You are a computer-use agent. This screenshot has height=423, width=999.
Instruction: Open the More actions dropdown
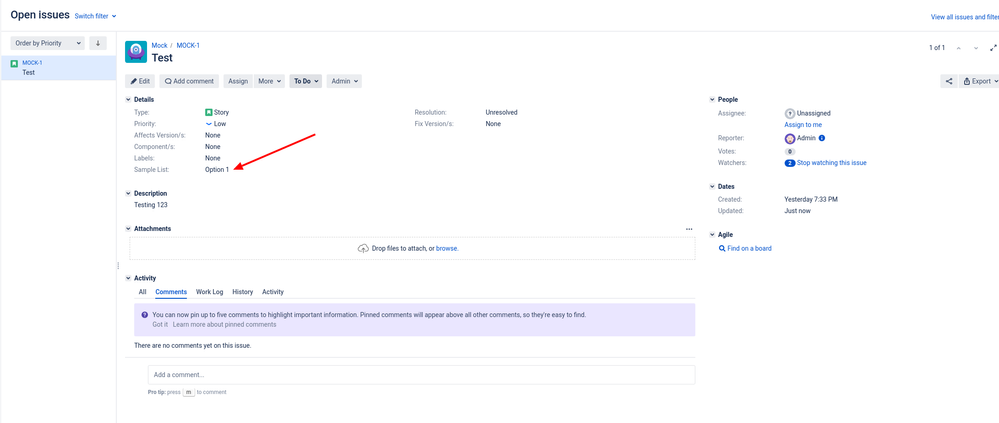coord(270,81)
